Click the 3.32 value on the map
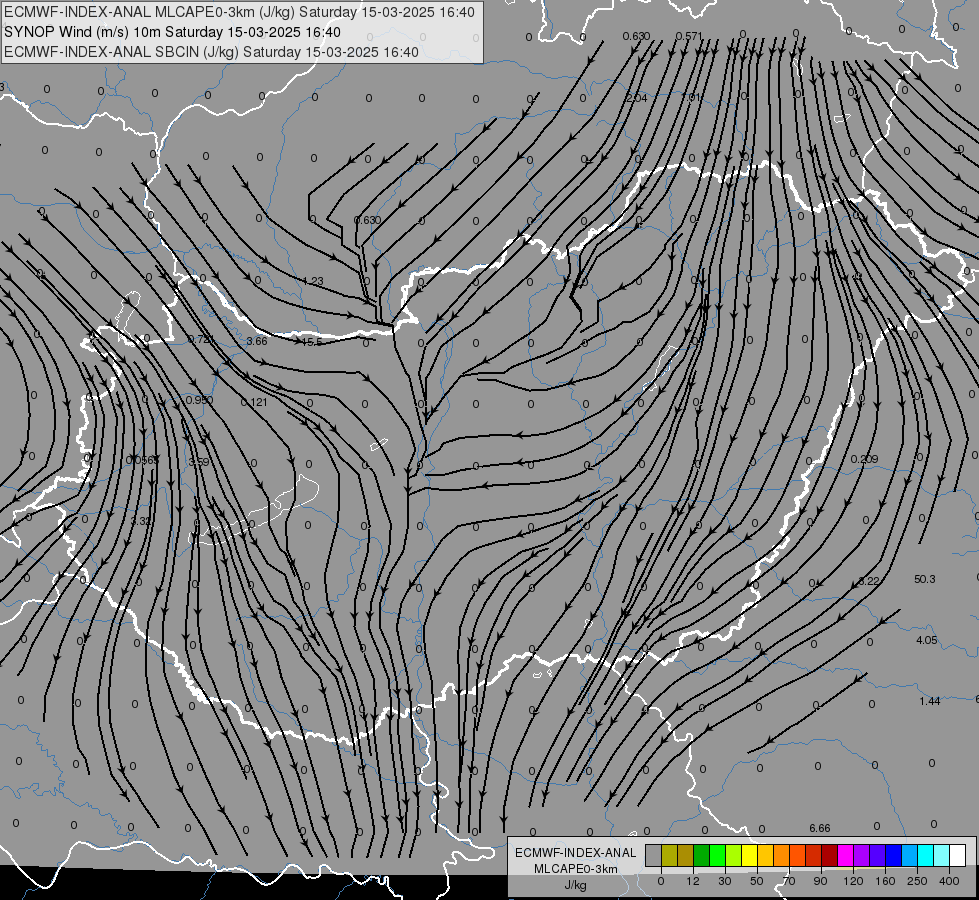This screenshot has height=900, width=979. point(141,521)
